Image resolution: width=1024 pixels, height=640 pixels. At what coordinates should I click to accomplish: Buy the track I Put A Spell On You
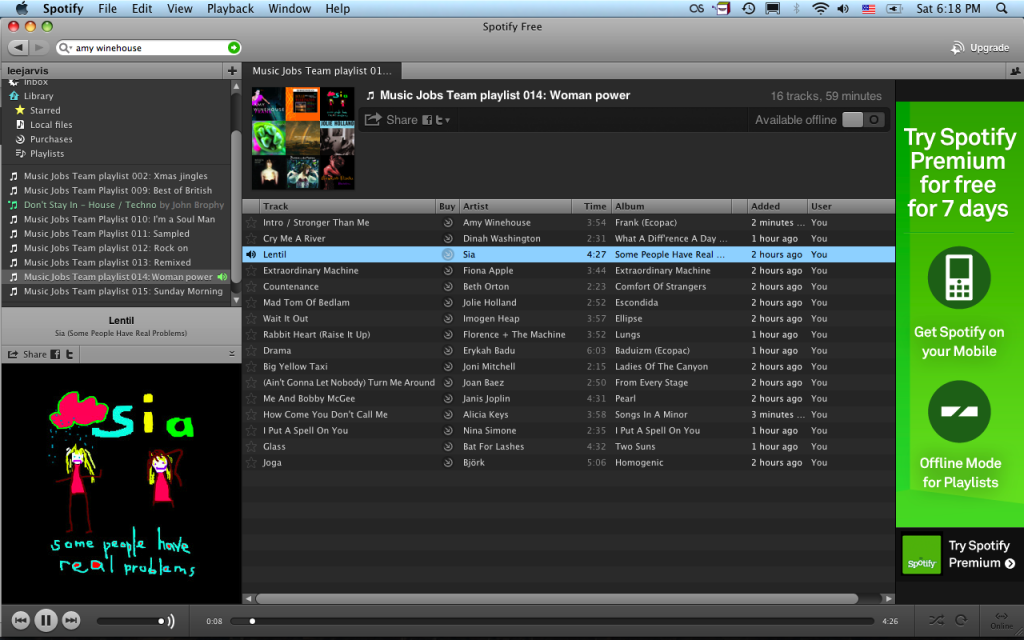click(448, 430)
